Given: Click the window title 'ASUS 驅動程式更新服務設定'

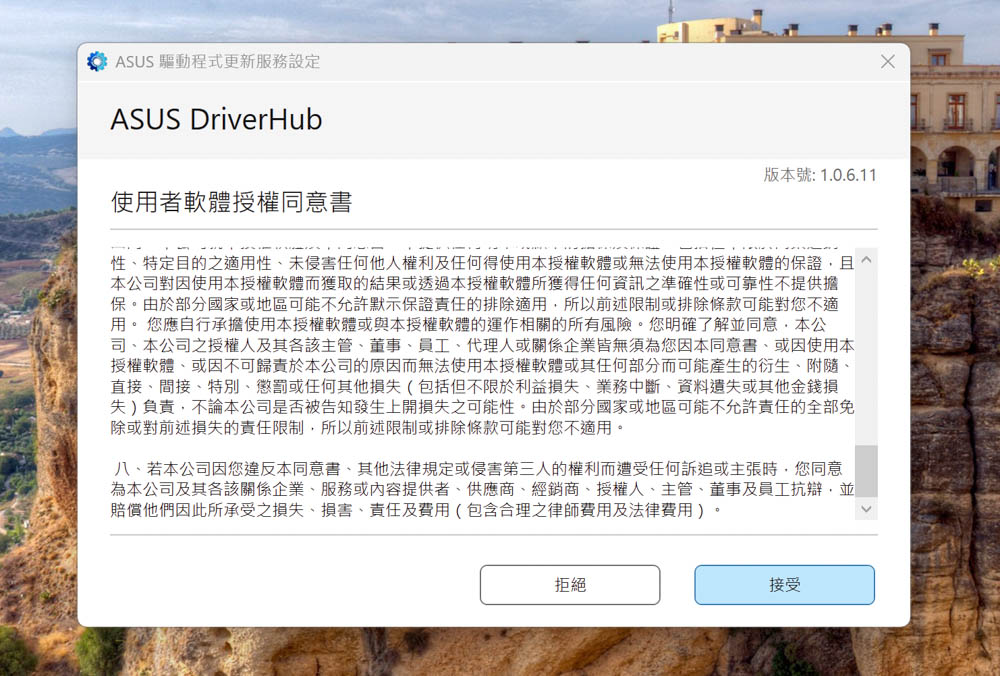Looking at the screenshot, I should tap(218, 62).
